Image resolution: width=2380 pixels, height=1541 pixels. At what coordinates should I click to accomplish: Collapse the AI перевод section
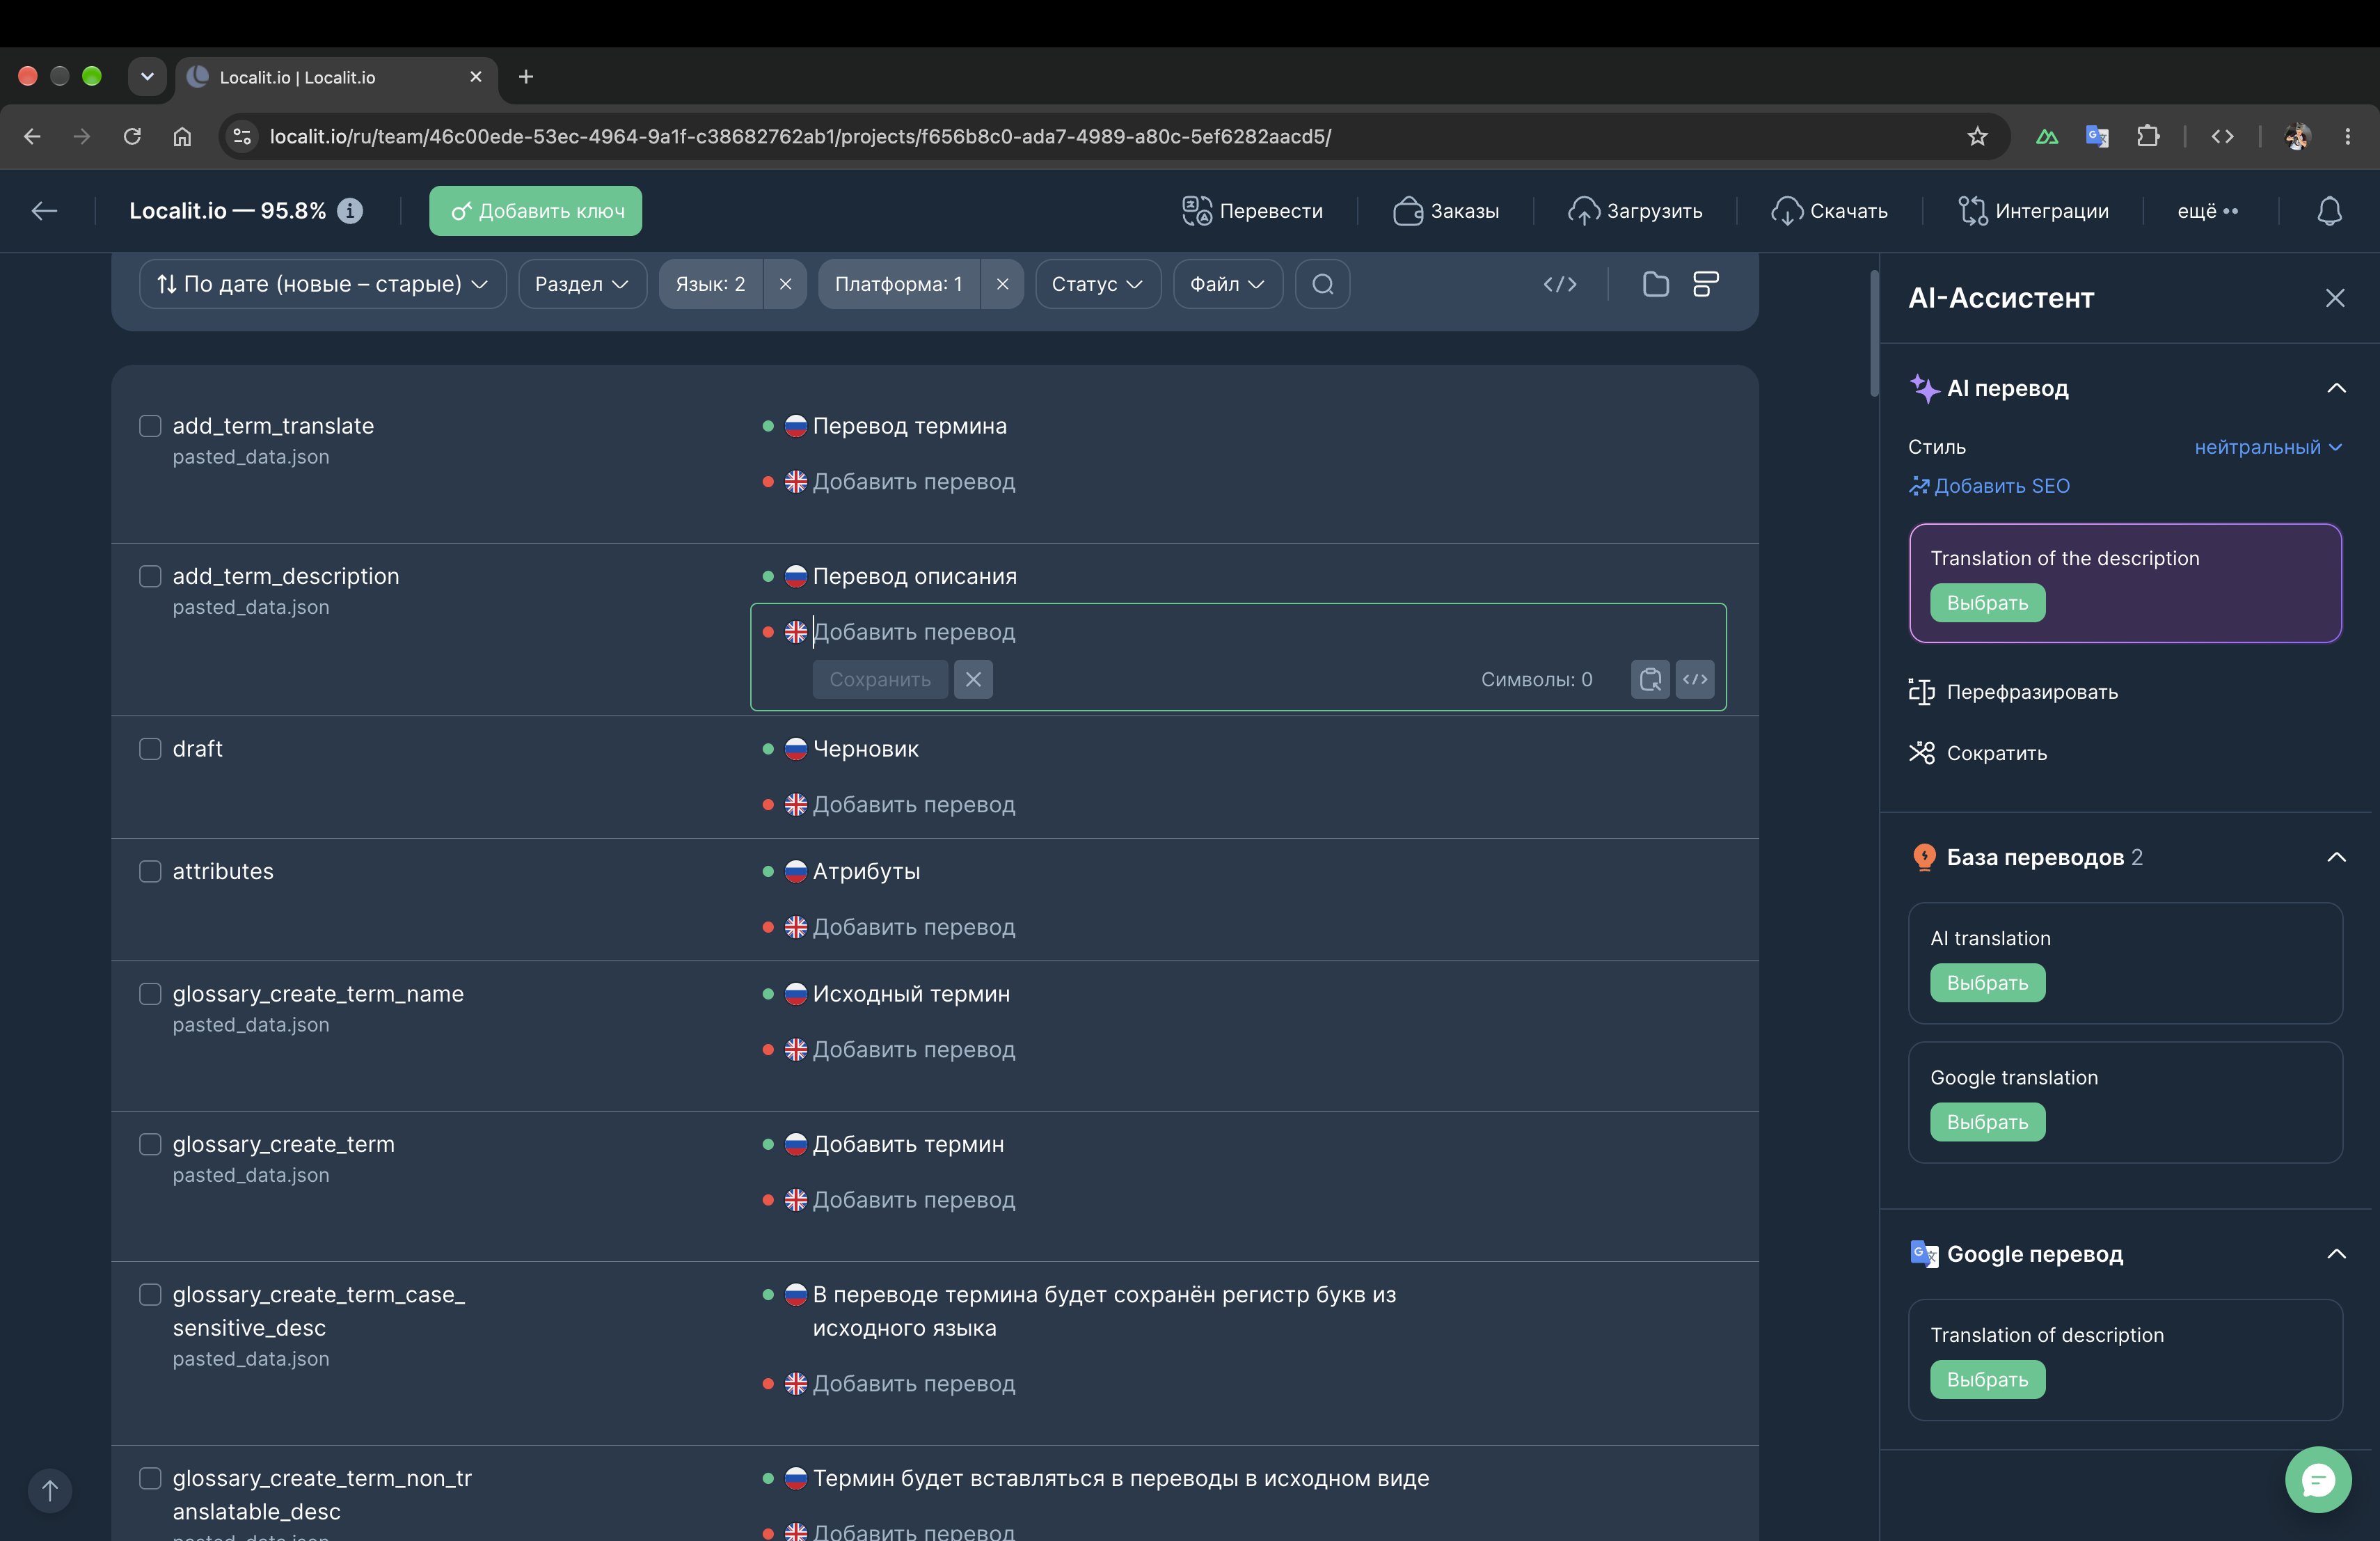(2336, 388)
